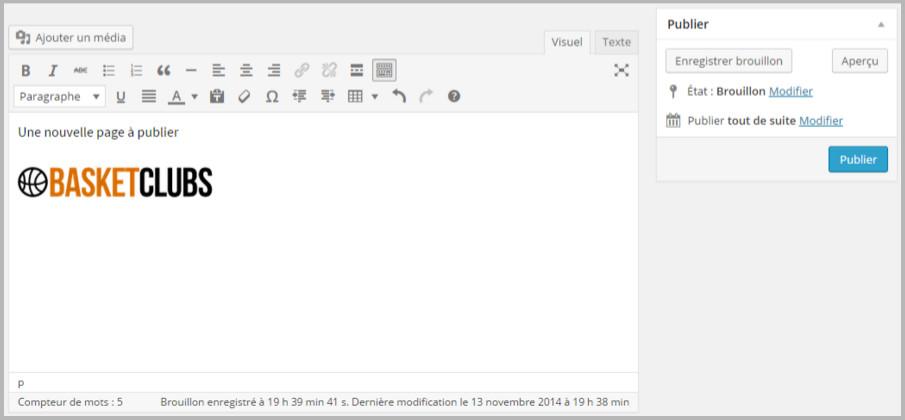Insert a numbered list
The image size is (905, 420).
[136, 70]
